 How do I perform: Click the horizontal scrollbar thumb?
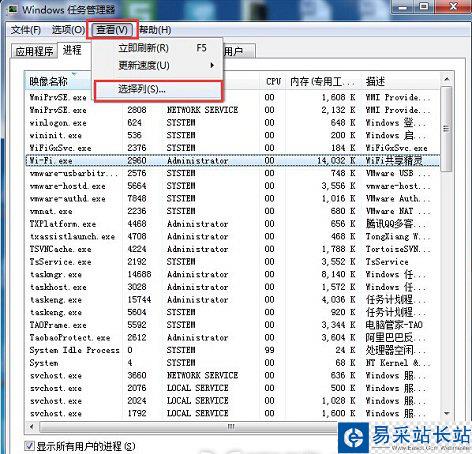(230, 426)
